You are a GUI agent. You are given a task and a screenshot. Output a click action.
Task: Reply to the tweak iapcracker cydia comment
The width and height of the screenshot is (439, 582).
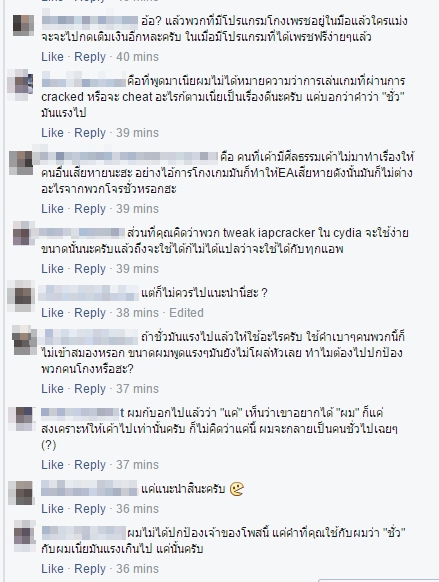tap(90, 269)
